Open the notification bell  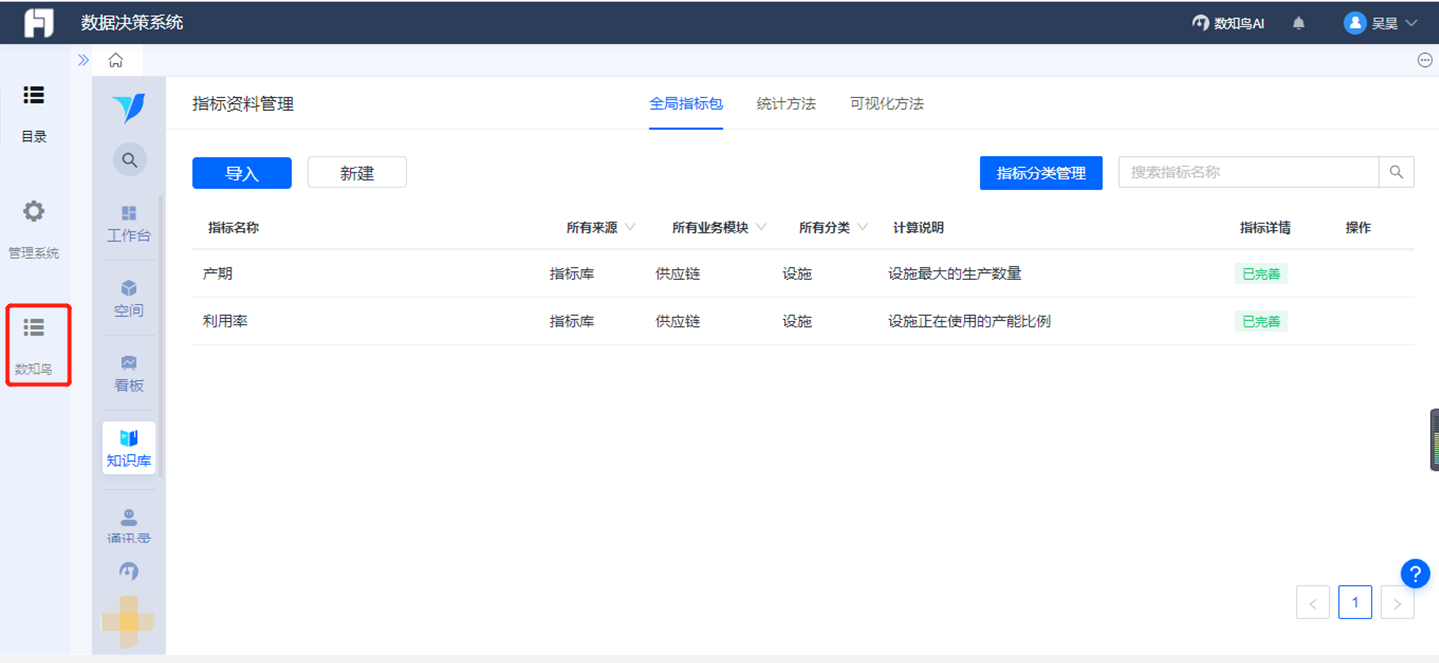pos(1299,23)
